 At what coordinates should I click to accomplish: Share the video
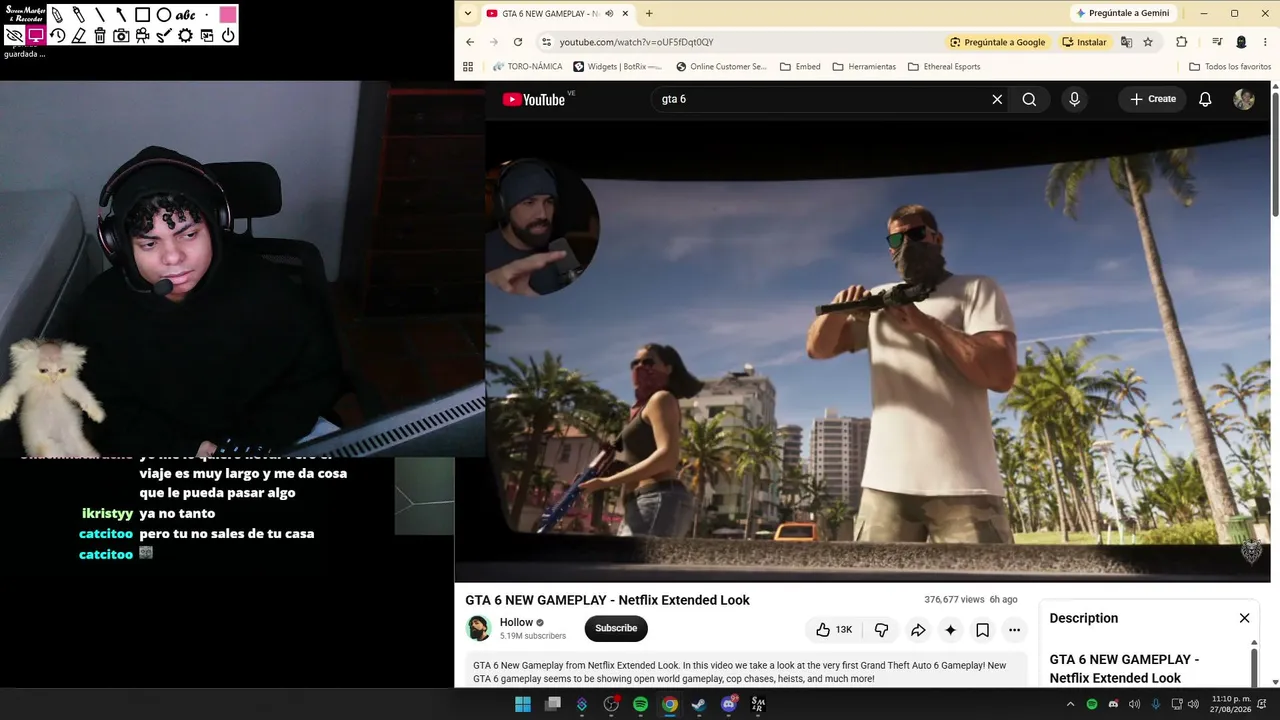(x=918, y=629)
